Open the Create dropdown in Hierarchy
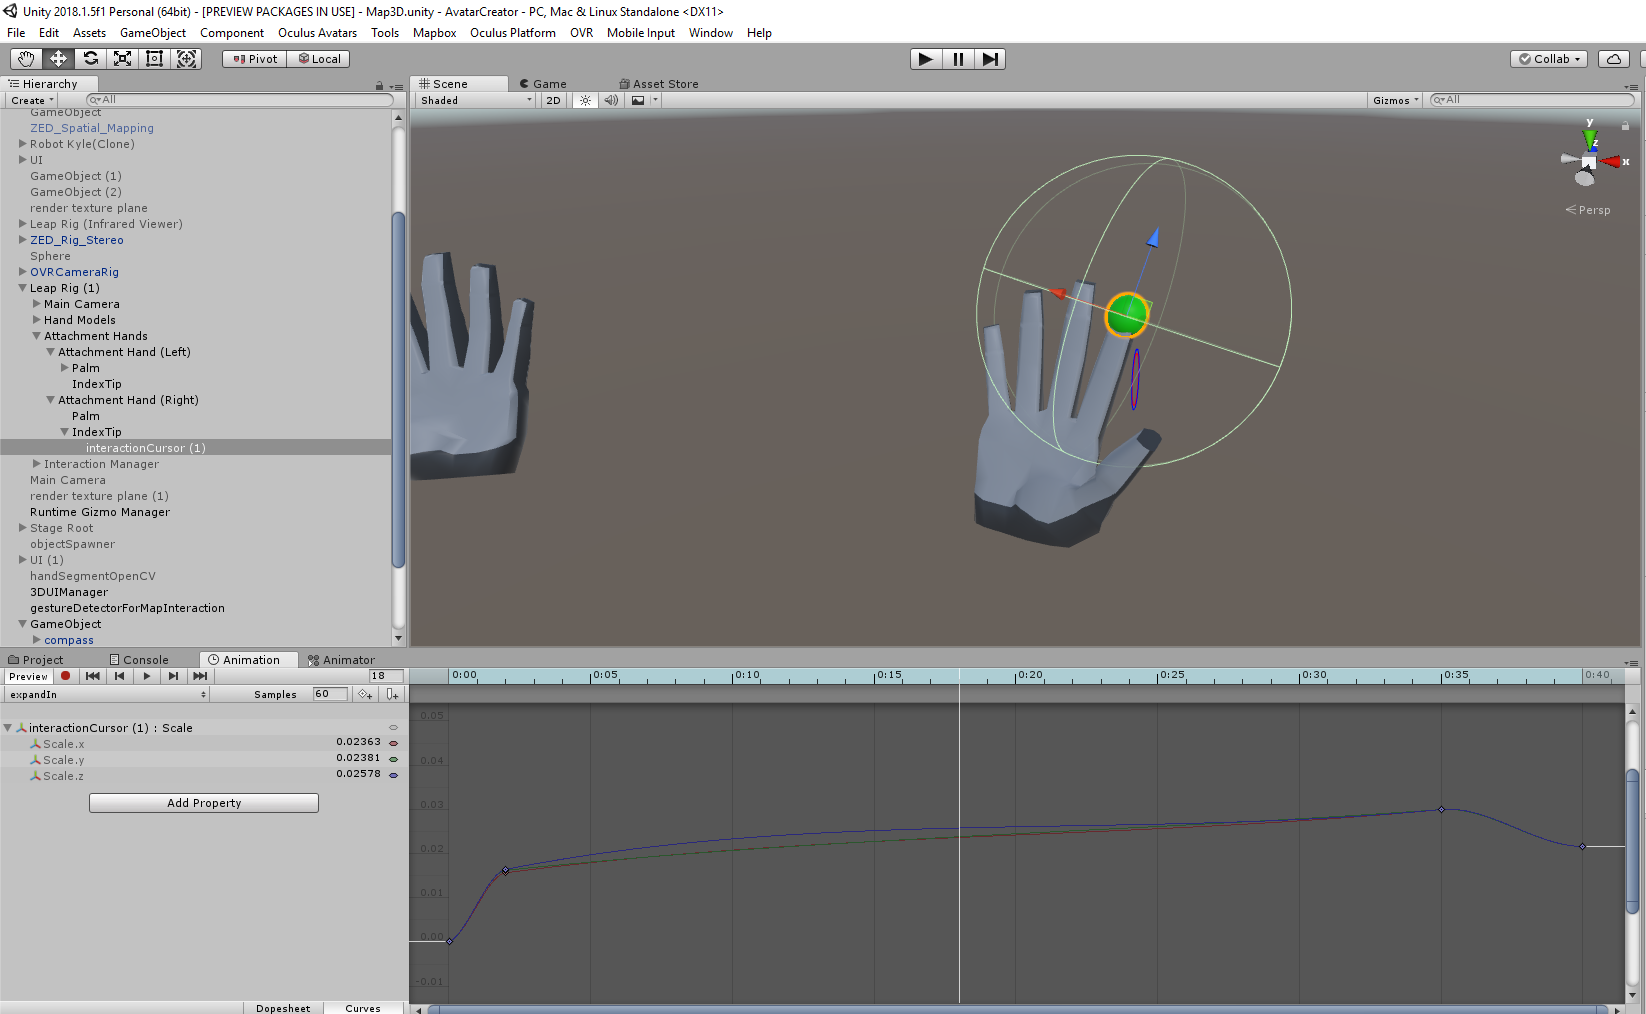The image size is (1646, 1014). (x=32, y=100)
